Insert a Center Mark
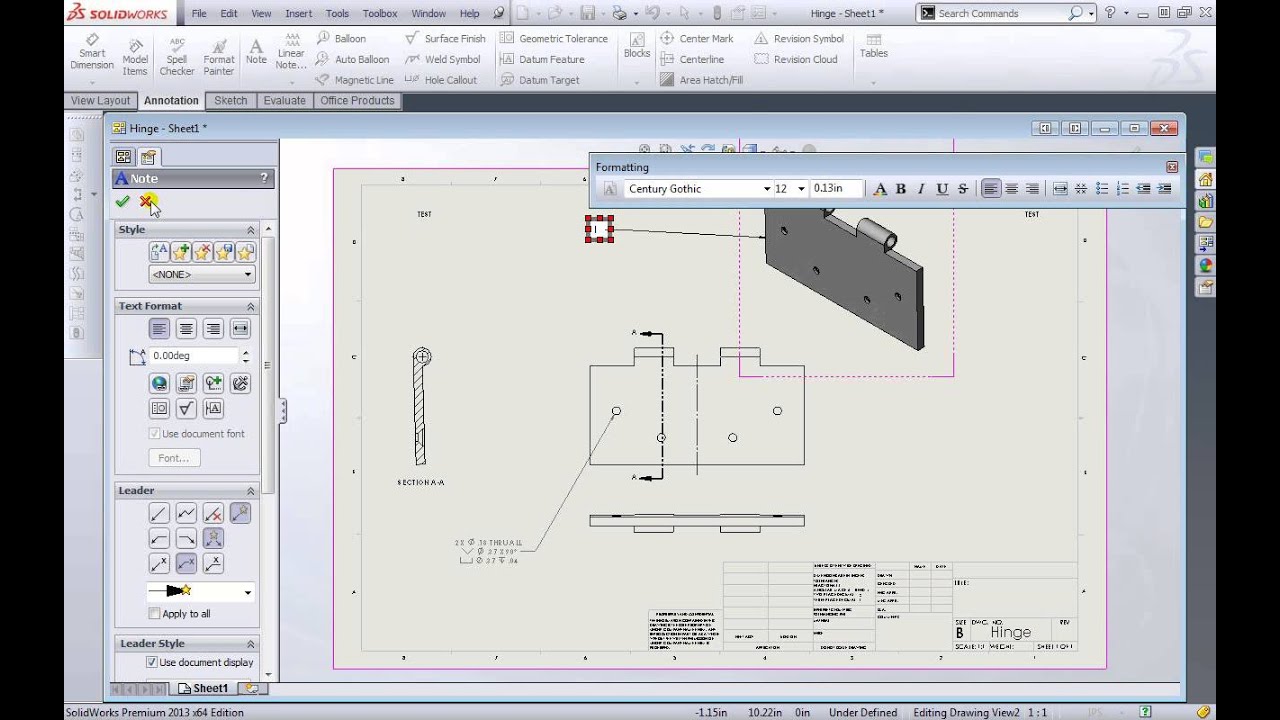This screenshot has width=1280, height=720. point(697,38)
